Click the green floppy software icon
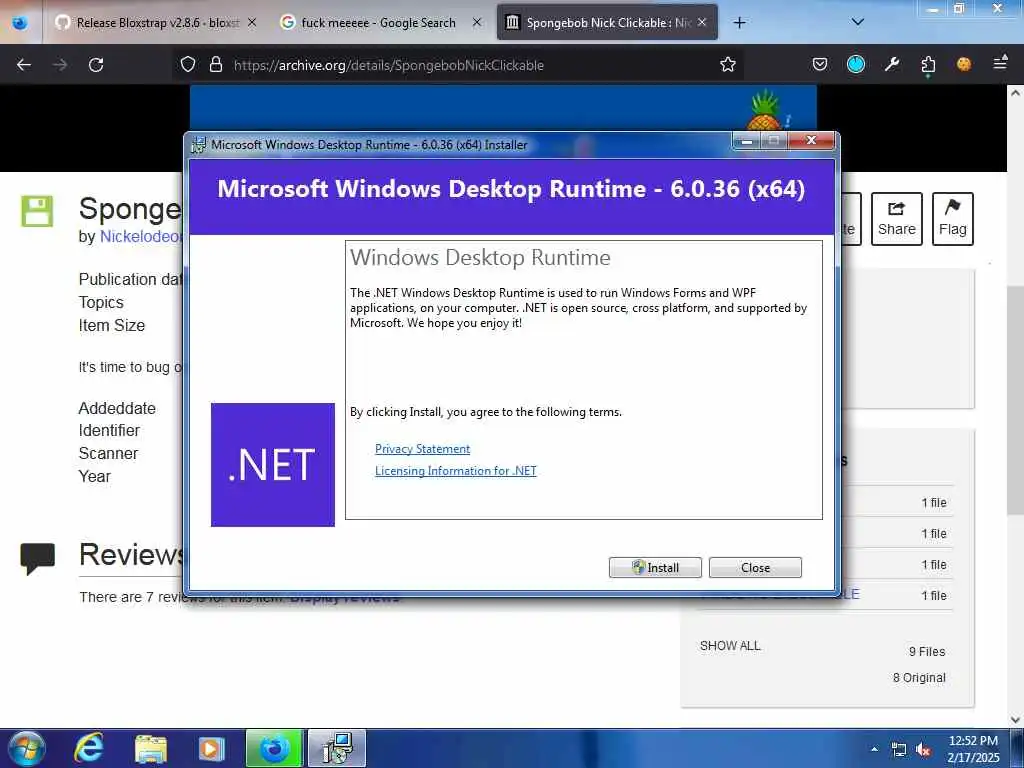The height and width of the screenshot is (768, 1024). point(37,211)
